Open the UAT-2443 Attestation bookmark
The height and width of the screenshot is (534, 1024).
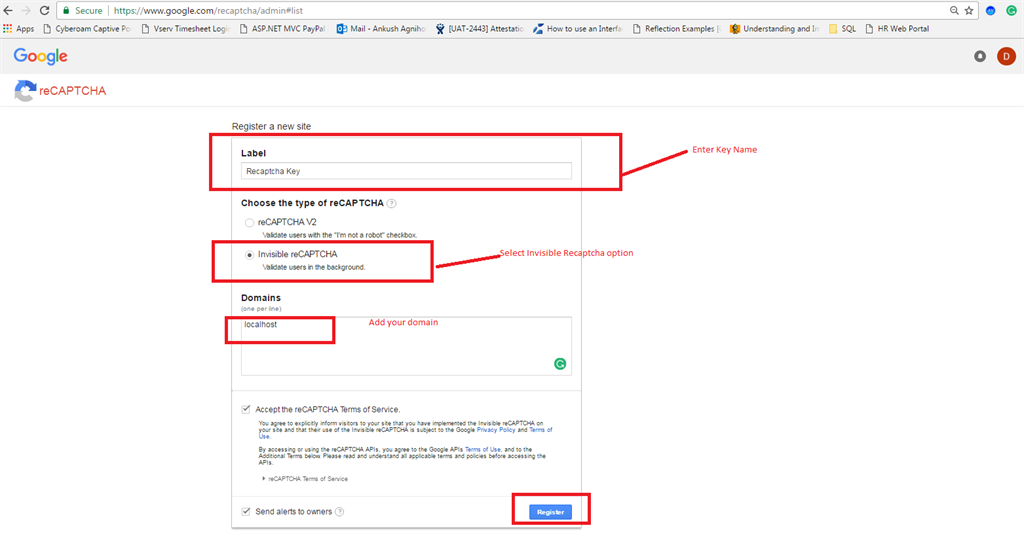[479, 29]
